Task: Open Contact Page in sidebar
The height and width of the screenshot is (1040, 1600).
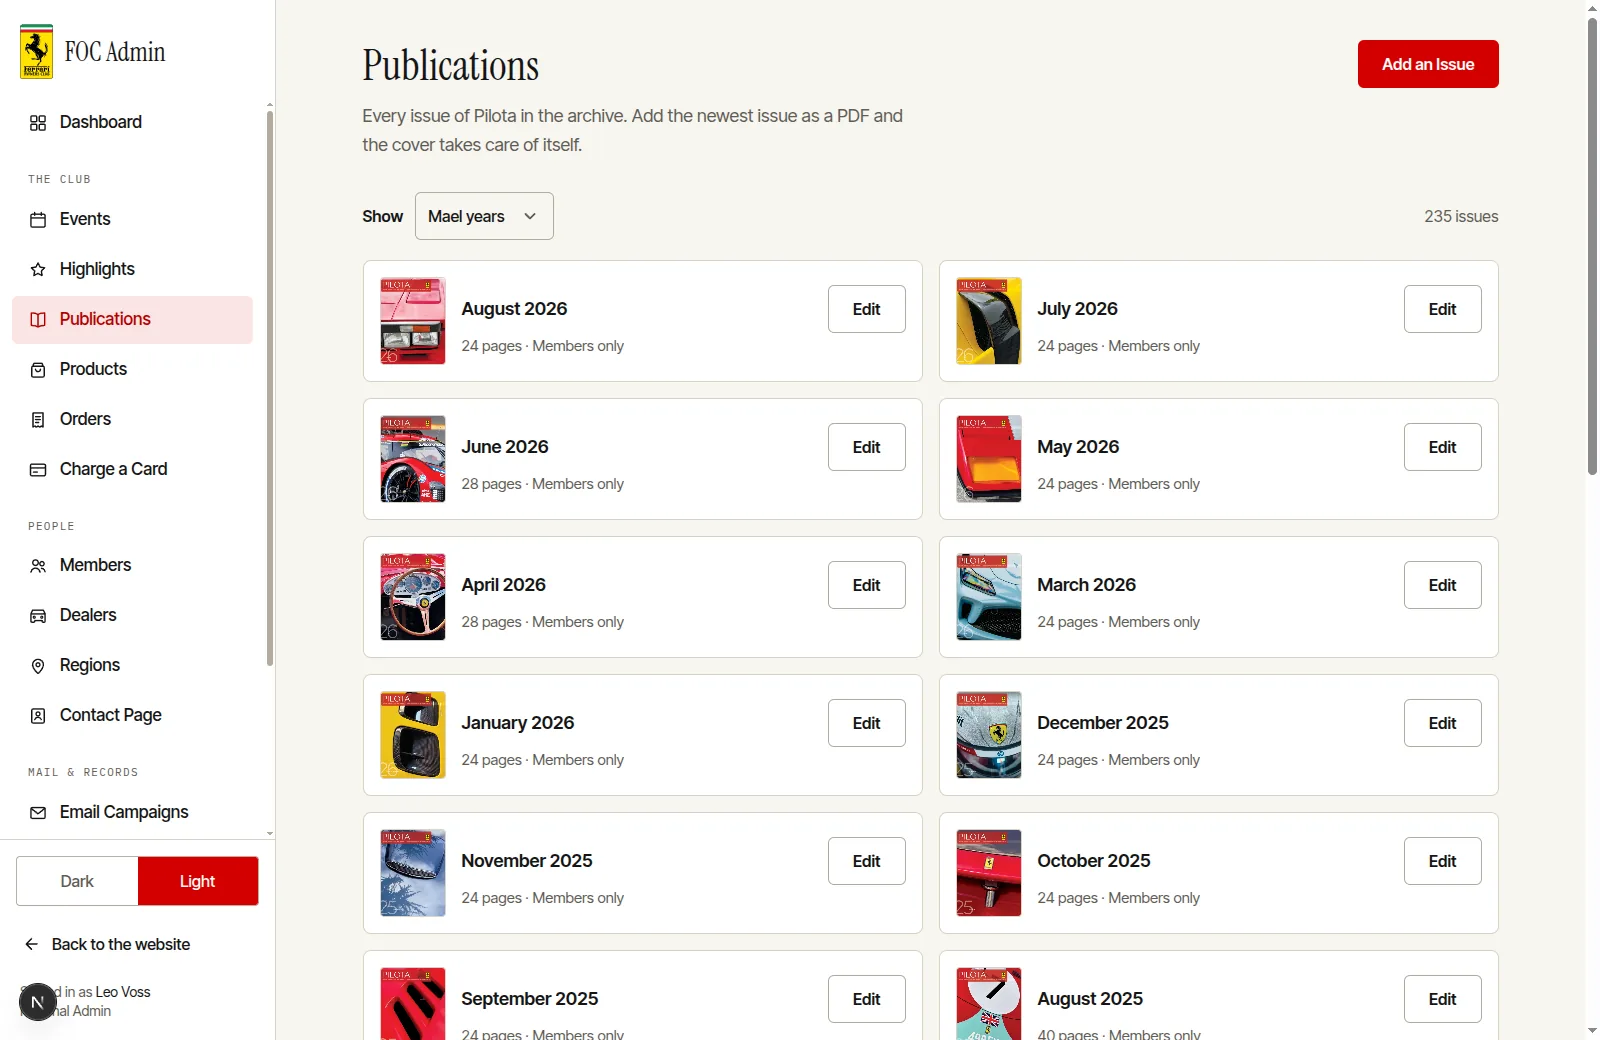Action: click(x=132, y=716)
